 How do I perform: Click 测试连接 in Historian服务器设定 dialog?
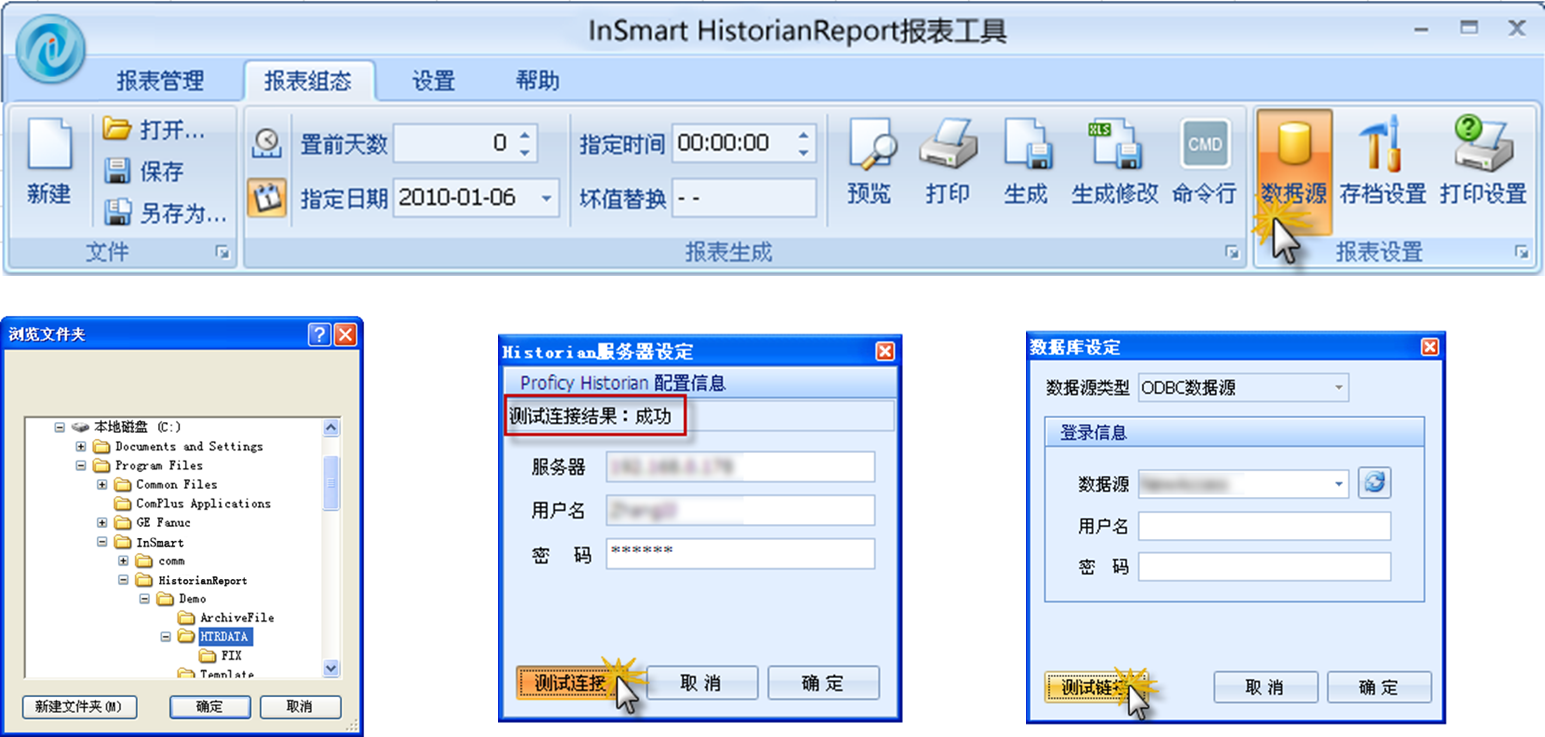(x=571, y=683)
